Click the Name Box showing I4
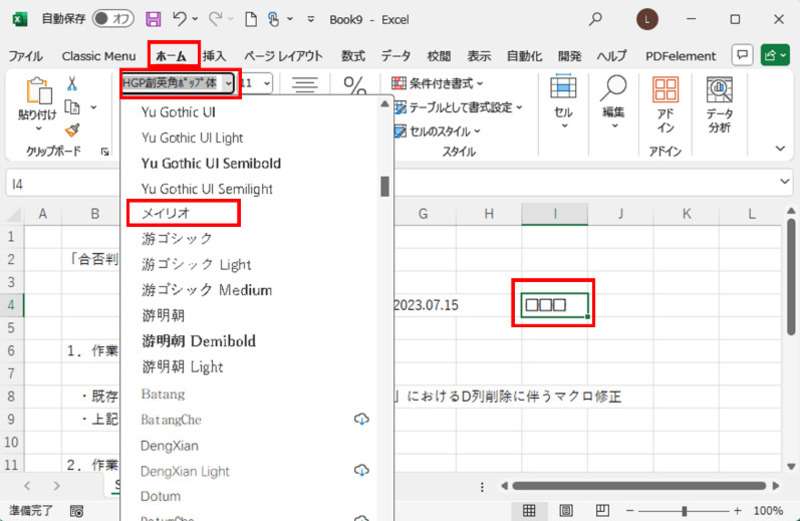 (61, 184)
